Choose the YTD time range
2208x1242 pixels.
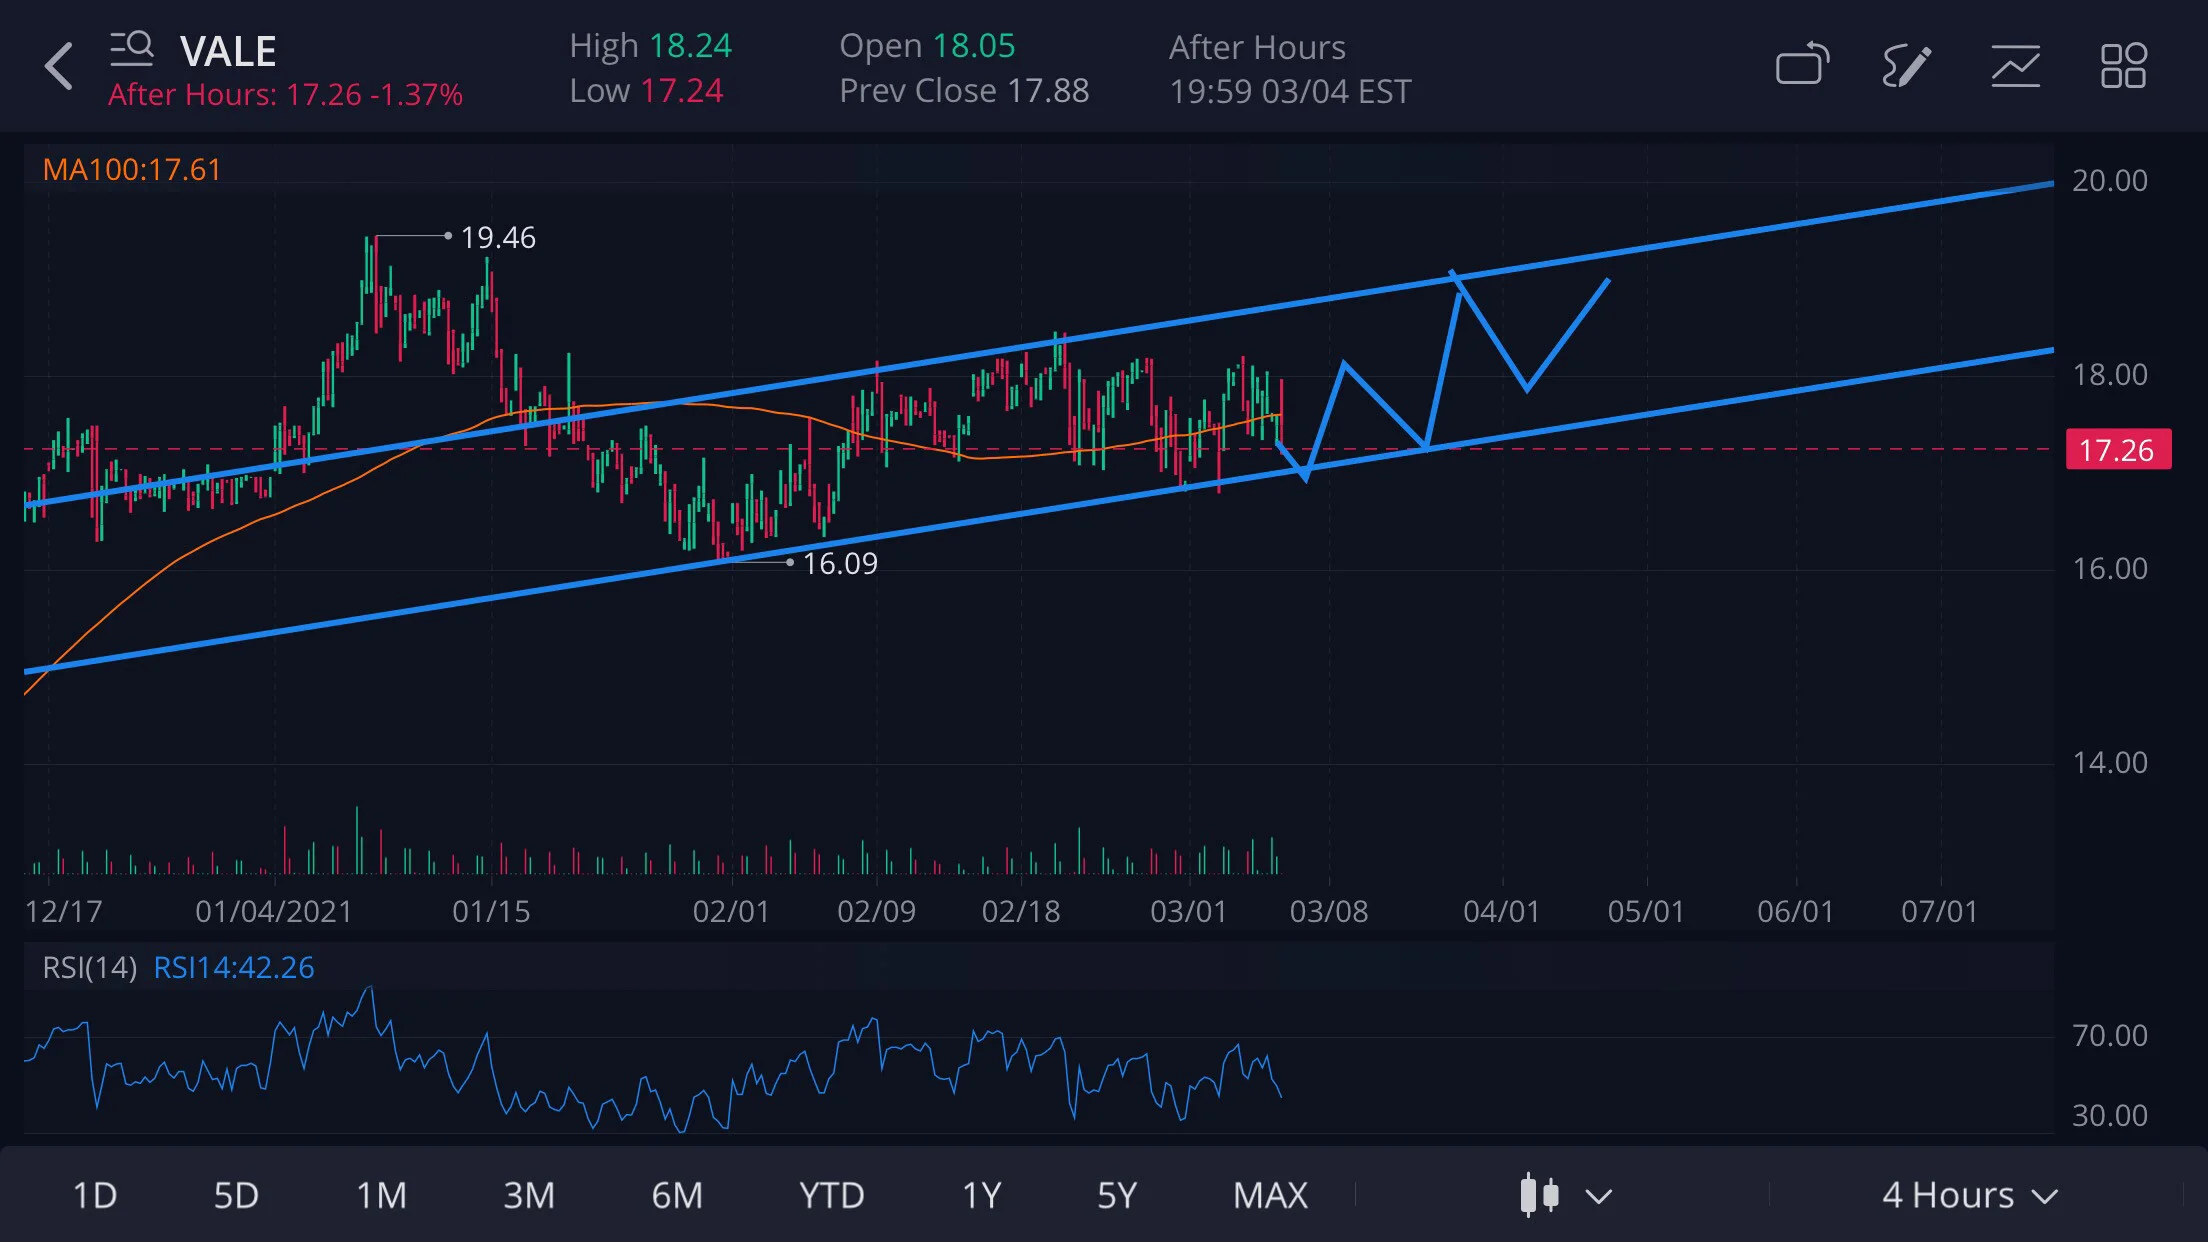coord(831,1195)
